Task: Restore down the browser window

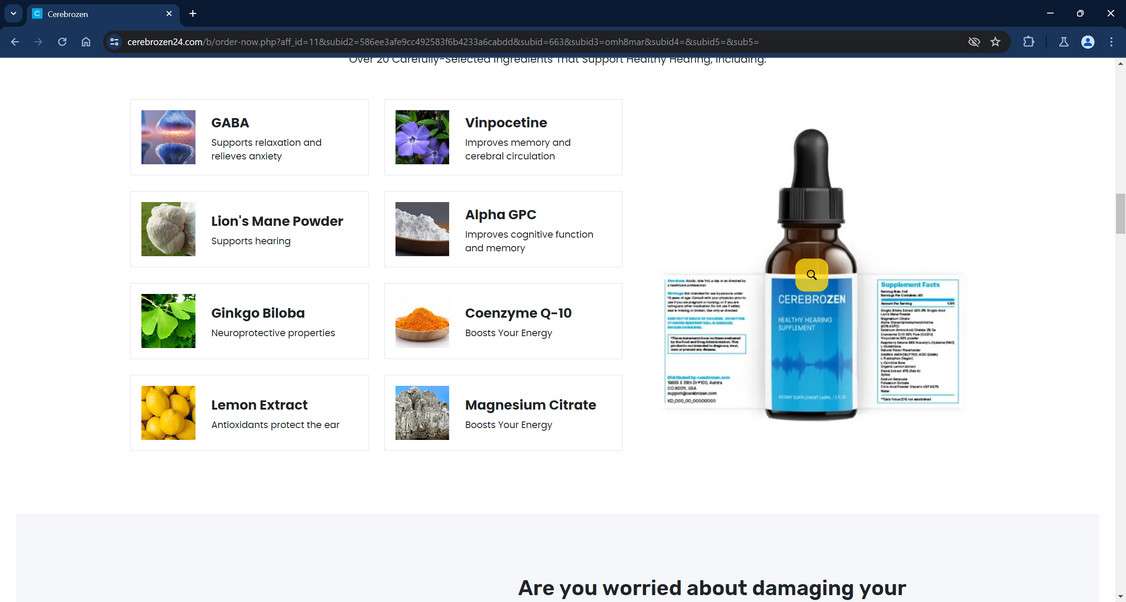Action: 1080,14
